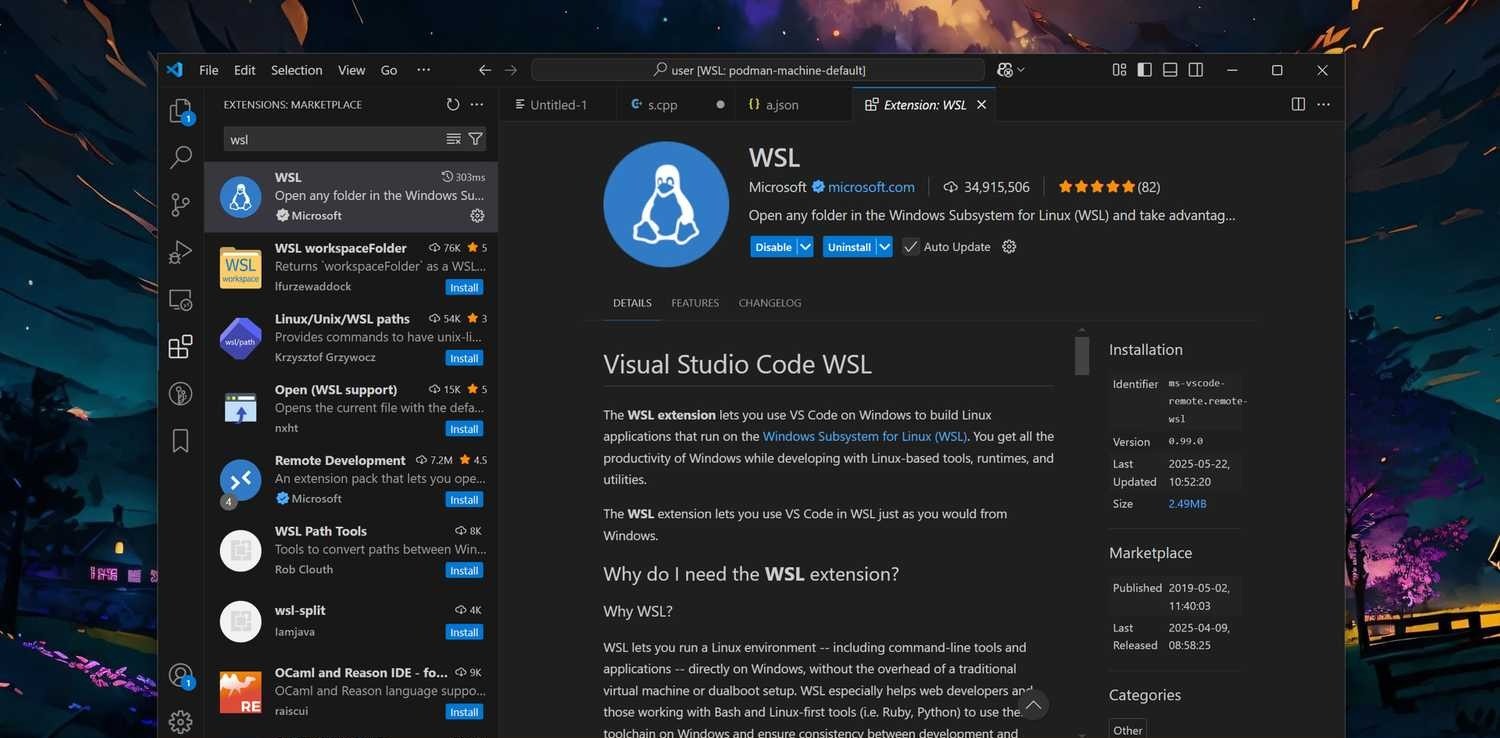Go back in navigation history
The image size is (1500, 738).
coord(484,70)
